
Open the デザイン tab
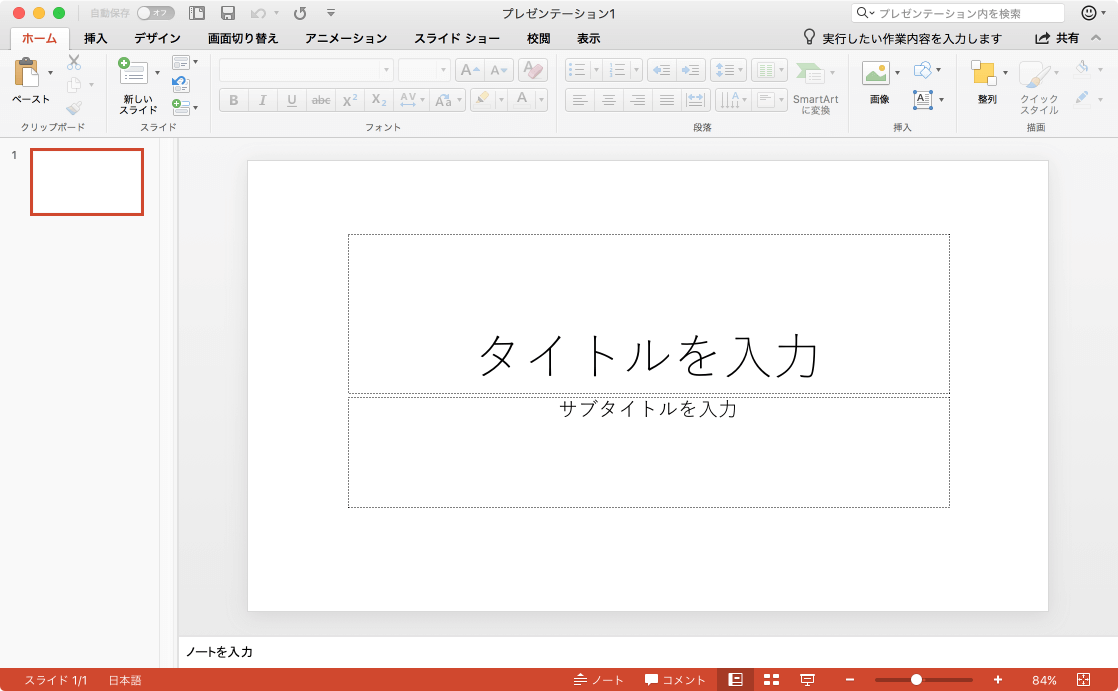pyautogui.click(x=157, y=38)
